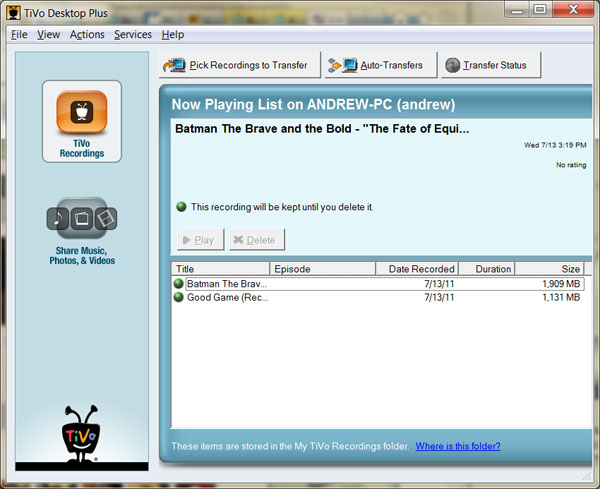Click green status dot beside Good Game row
The height and width of the screenshot is (489, 600).
178,297
